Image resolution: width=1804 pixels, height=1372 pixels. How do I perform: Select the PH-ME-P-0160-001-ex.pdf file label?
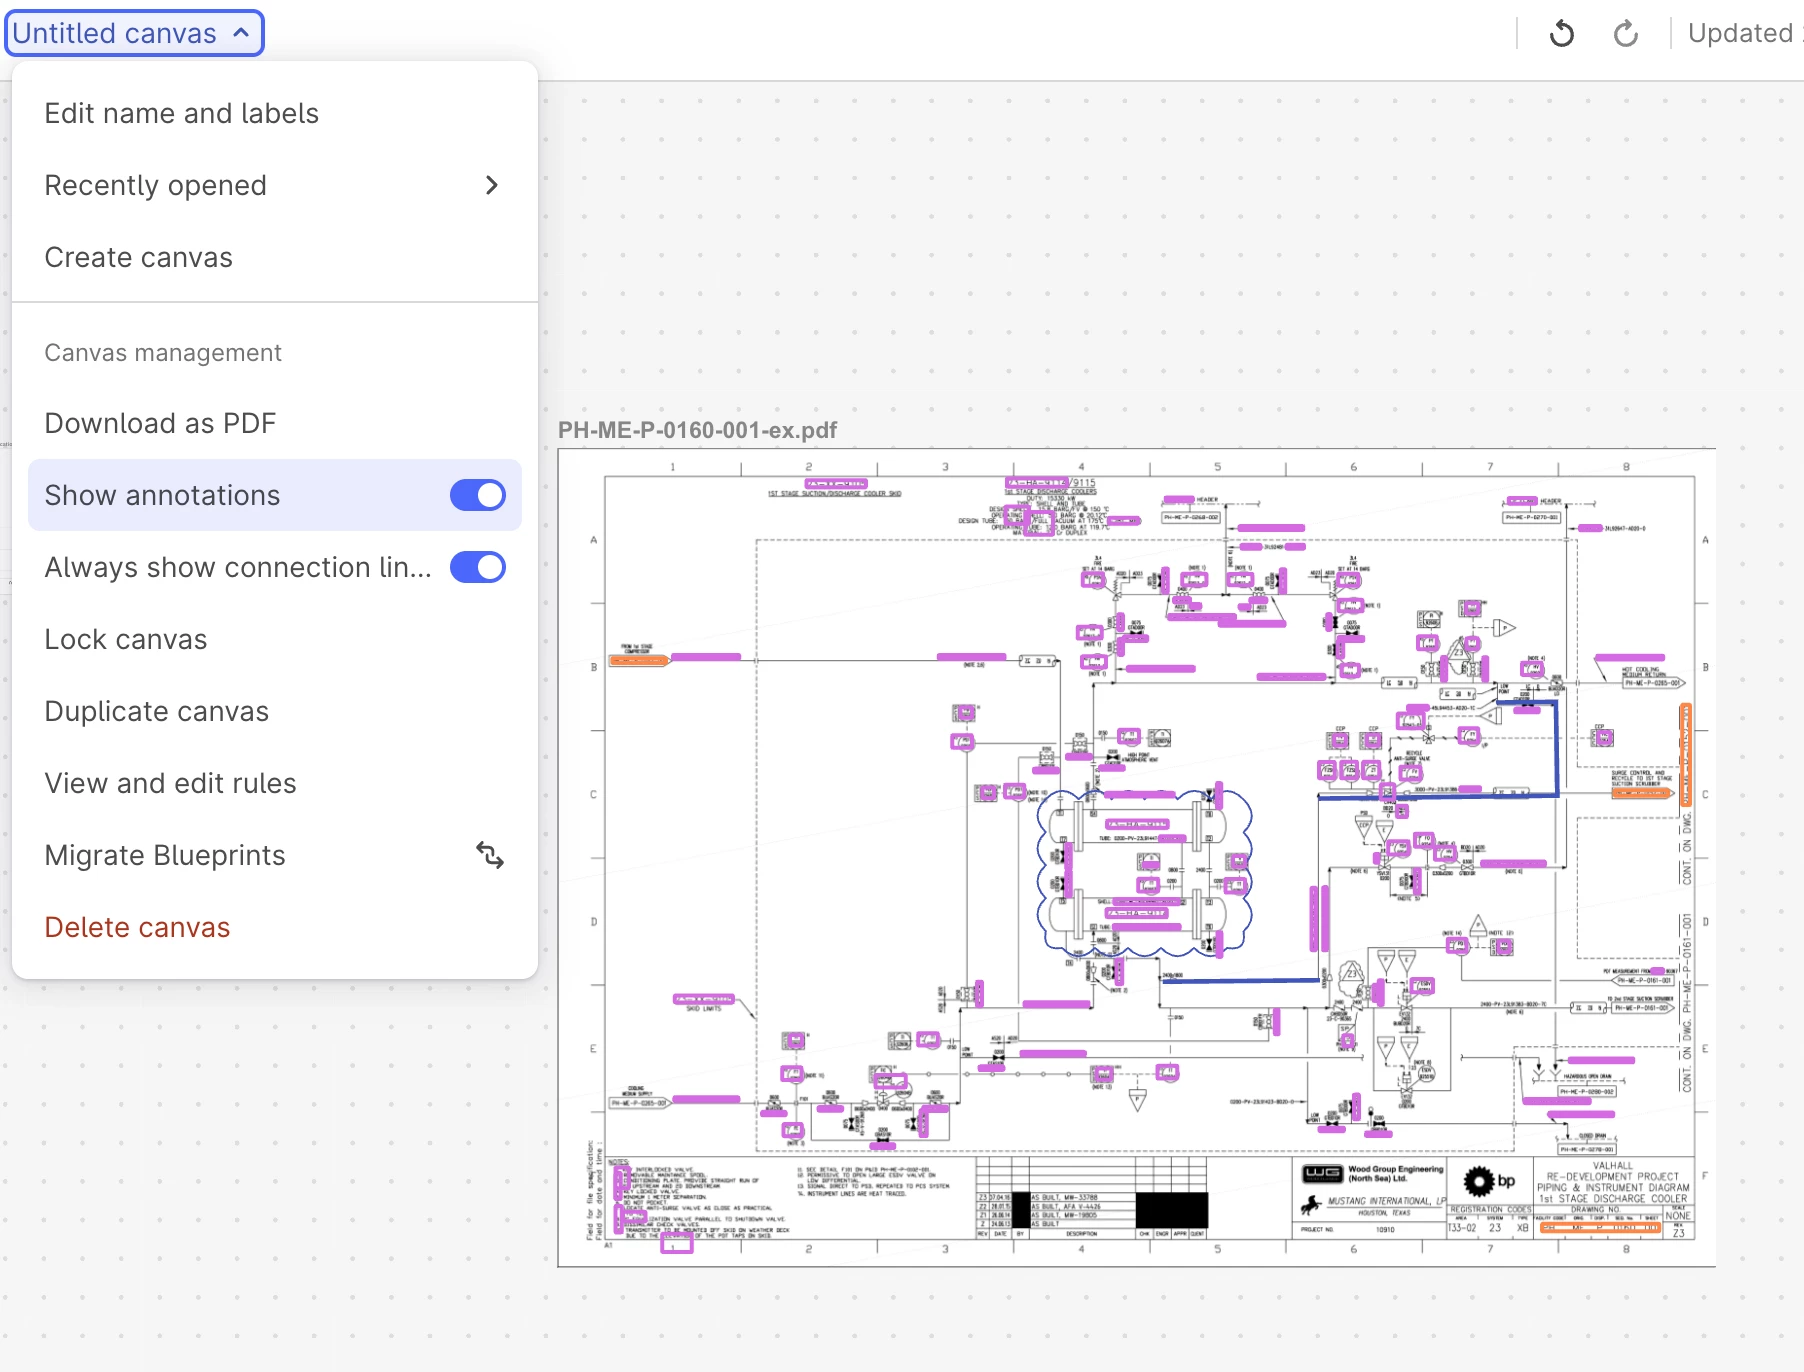(697, 430)
